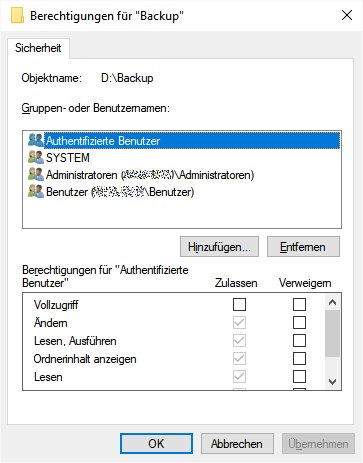Check Verweigern in the Lesen row
This screenshot has height=463, width=363.
click(x=299, y=376)
